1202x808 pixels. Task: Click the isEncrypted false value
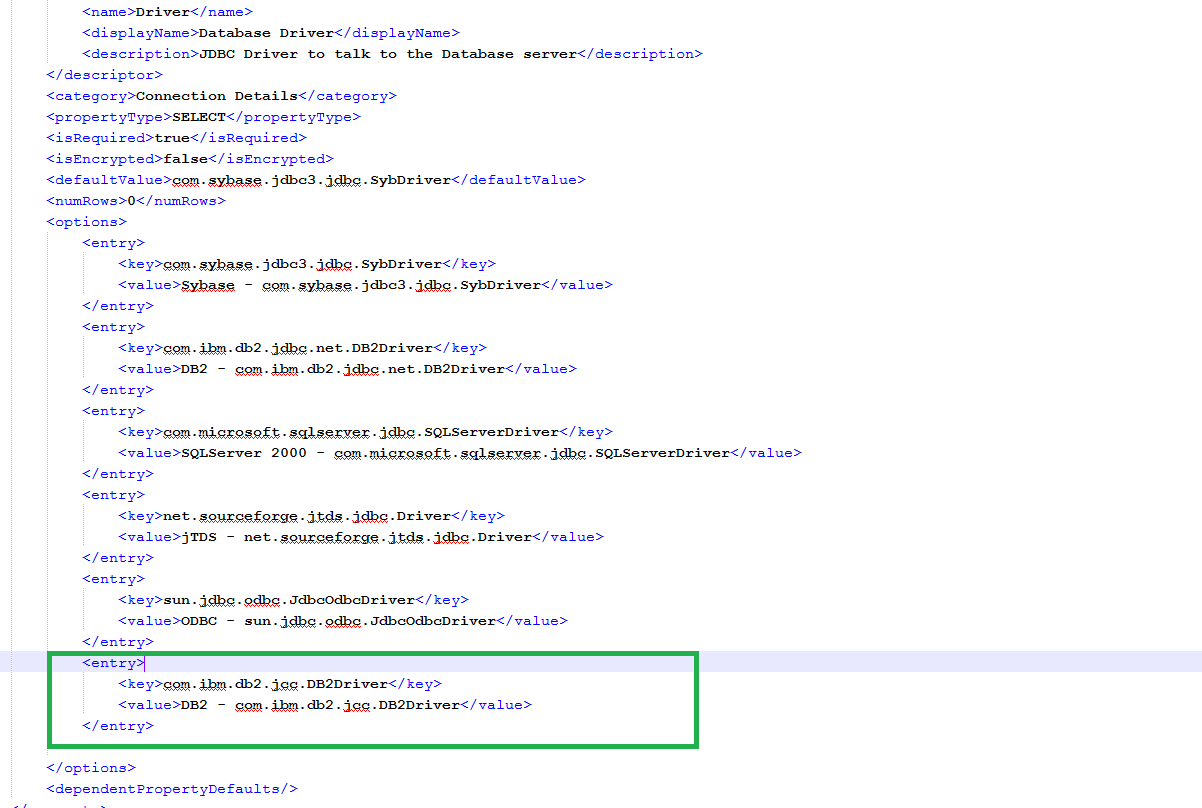[186, 158]
